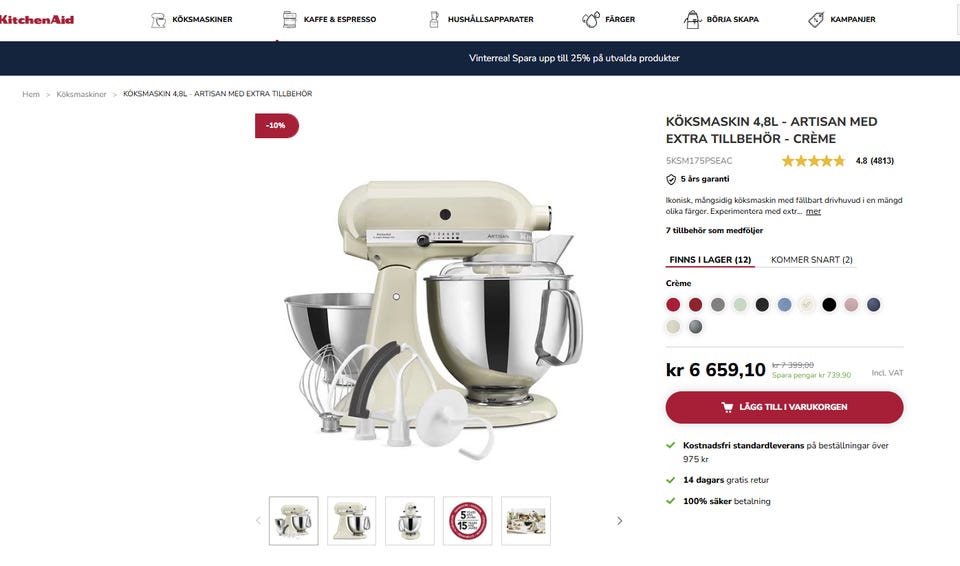Show previous product thumbnails with left arrow
This screenshot has height=566, width=960.
(x=258, y=521)
